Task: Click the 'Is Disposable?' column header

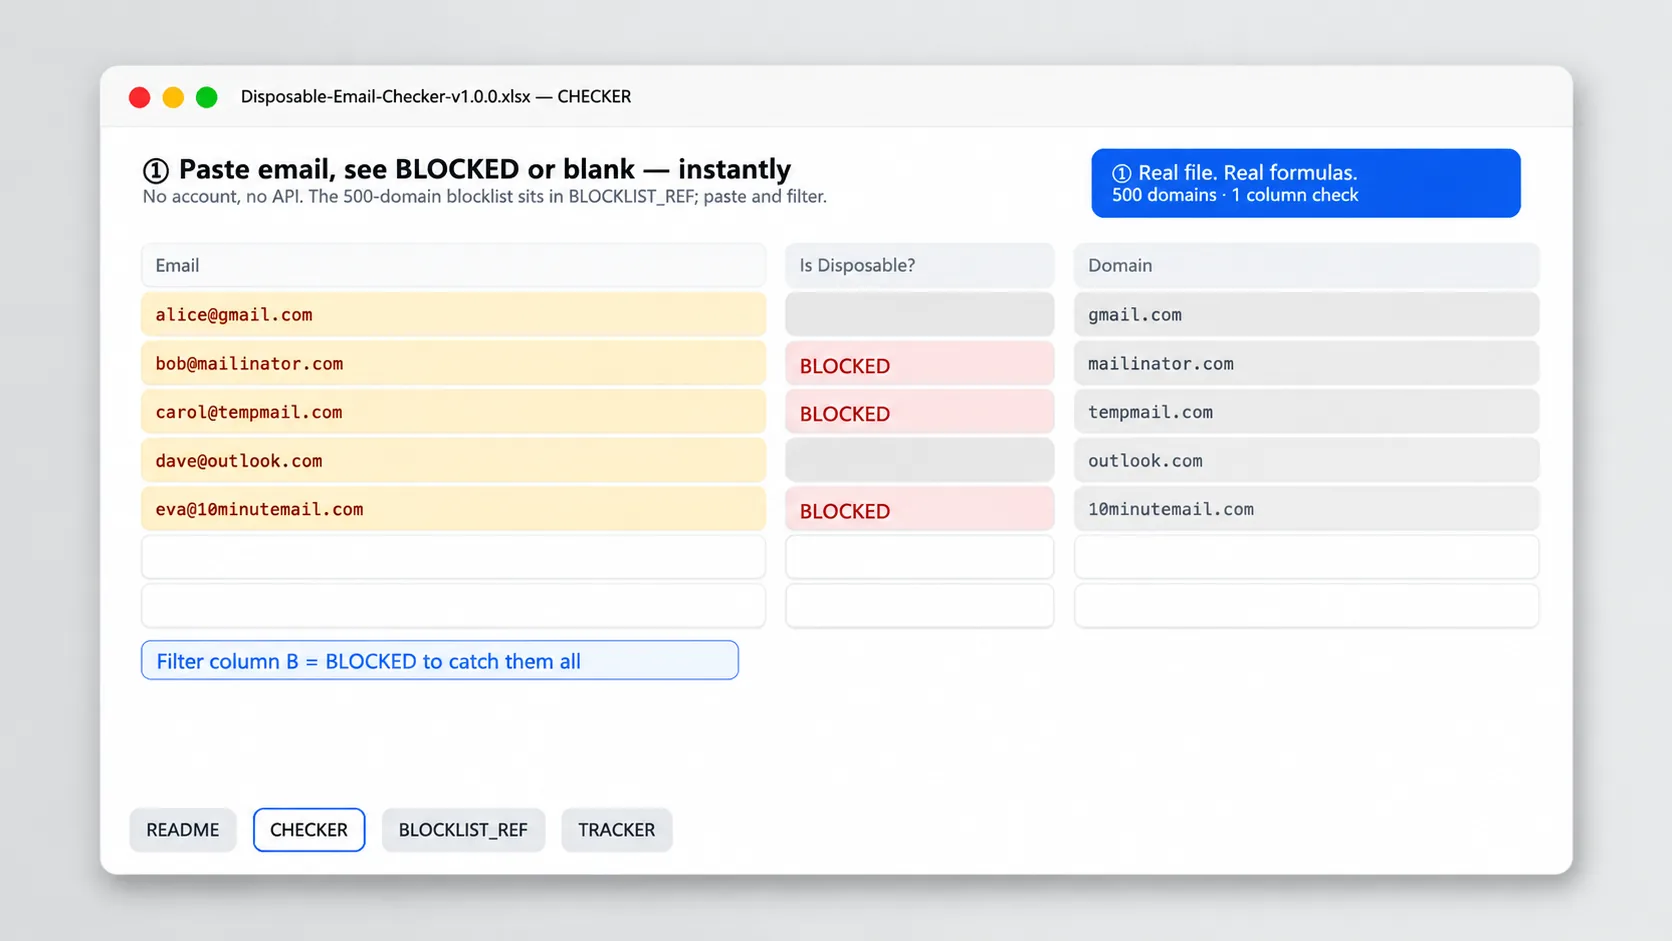Action: [920, 265]
